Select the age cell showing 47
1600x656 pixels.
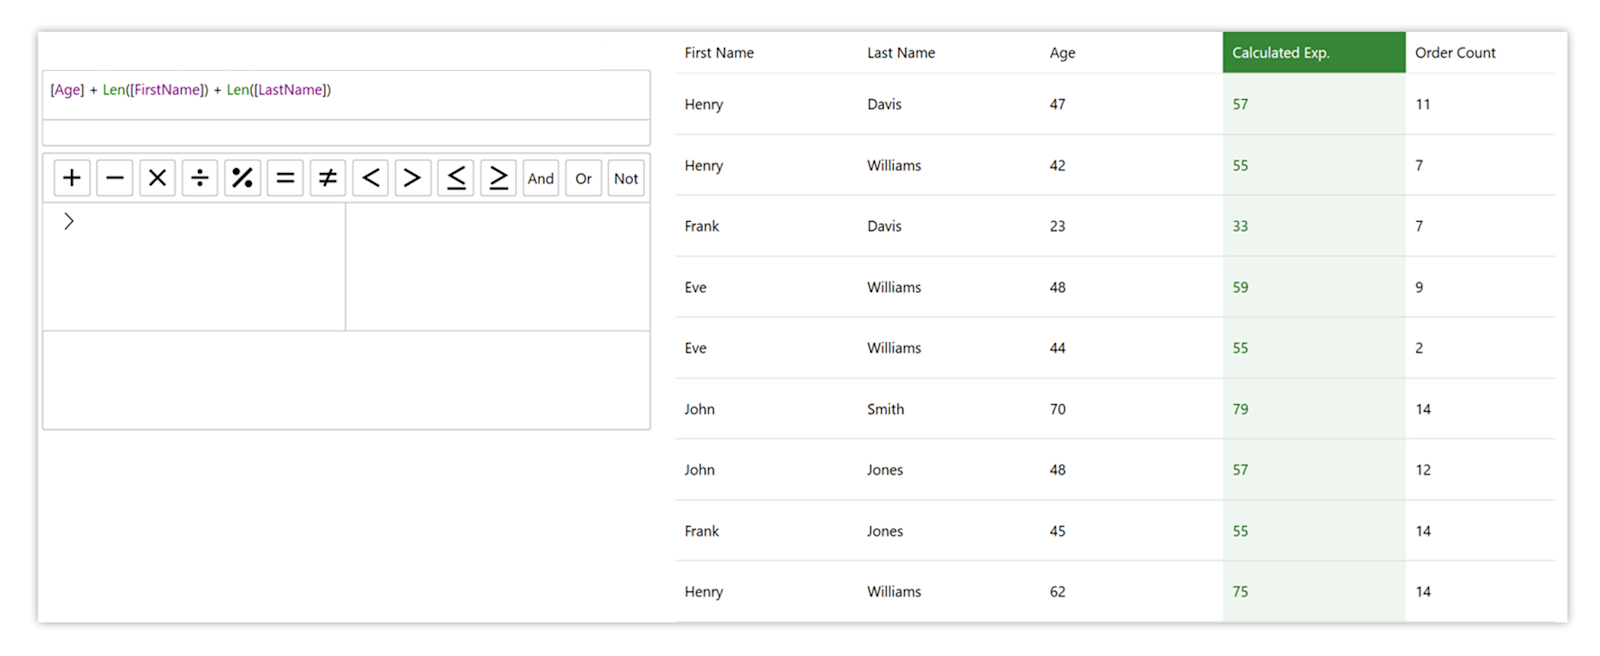1057,104
